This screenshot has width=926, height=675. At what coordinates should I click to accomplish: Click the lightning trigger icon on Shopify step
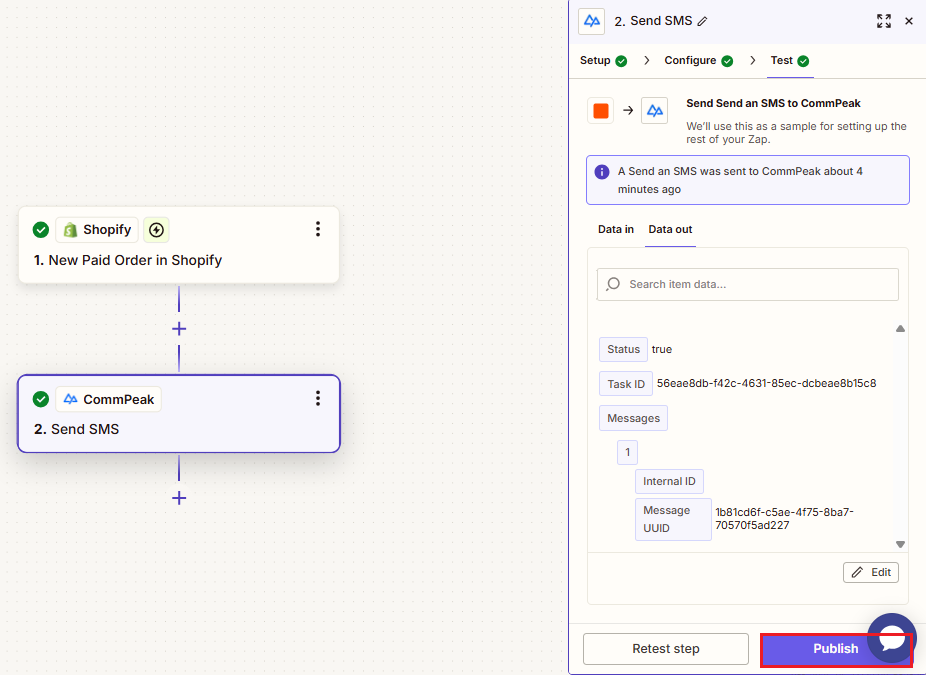(156, 230)
